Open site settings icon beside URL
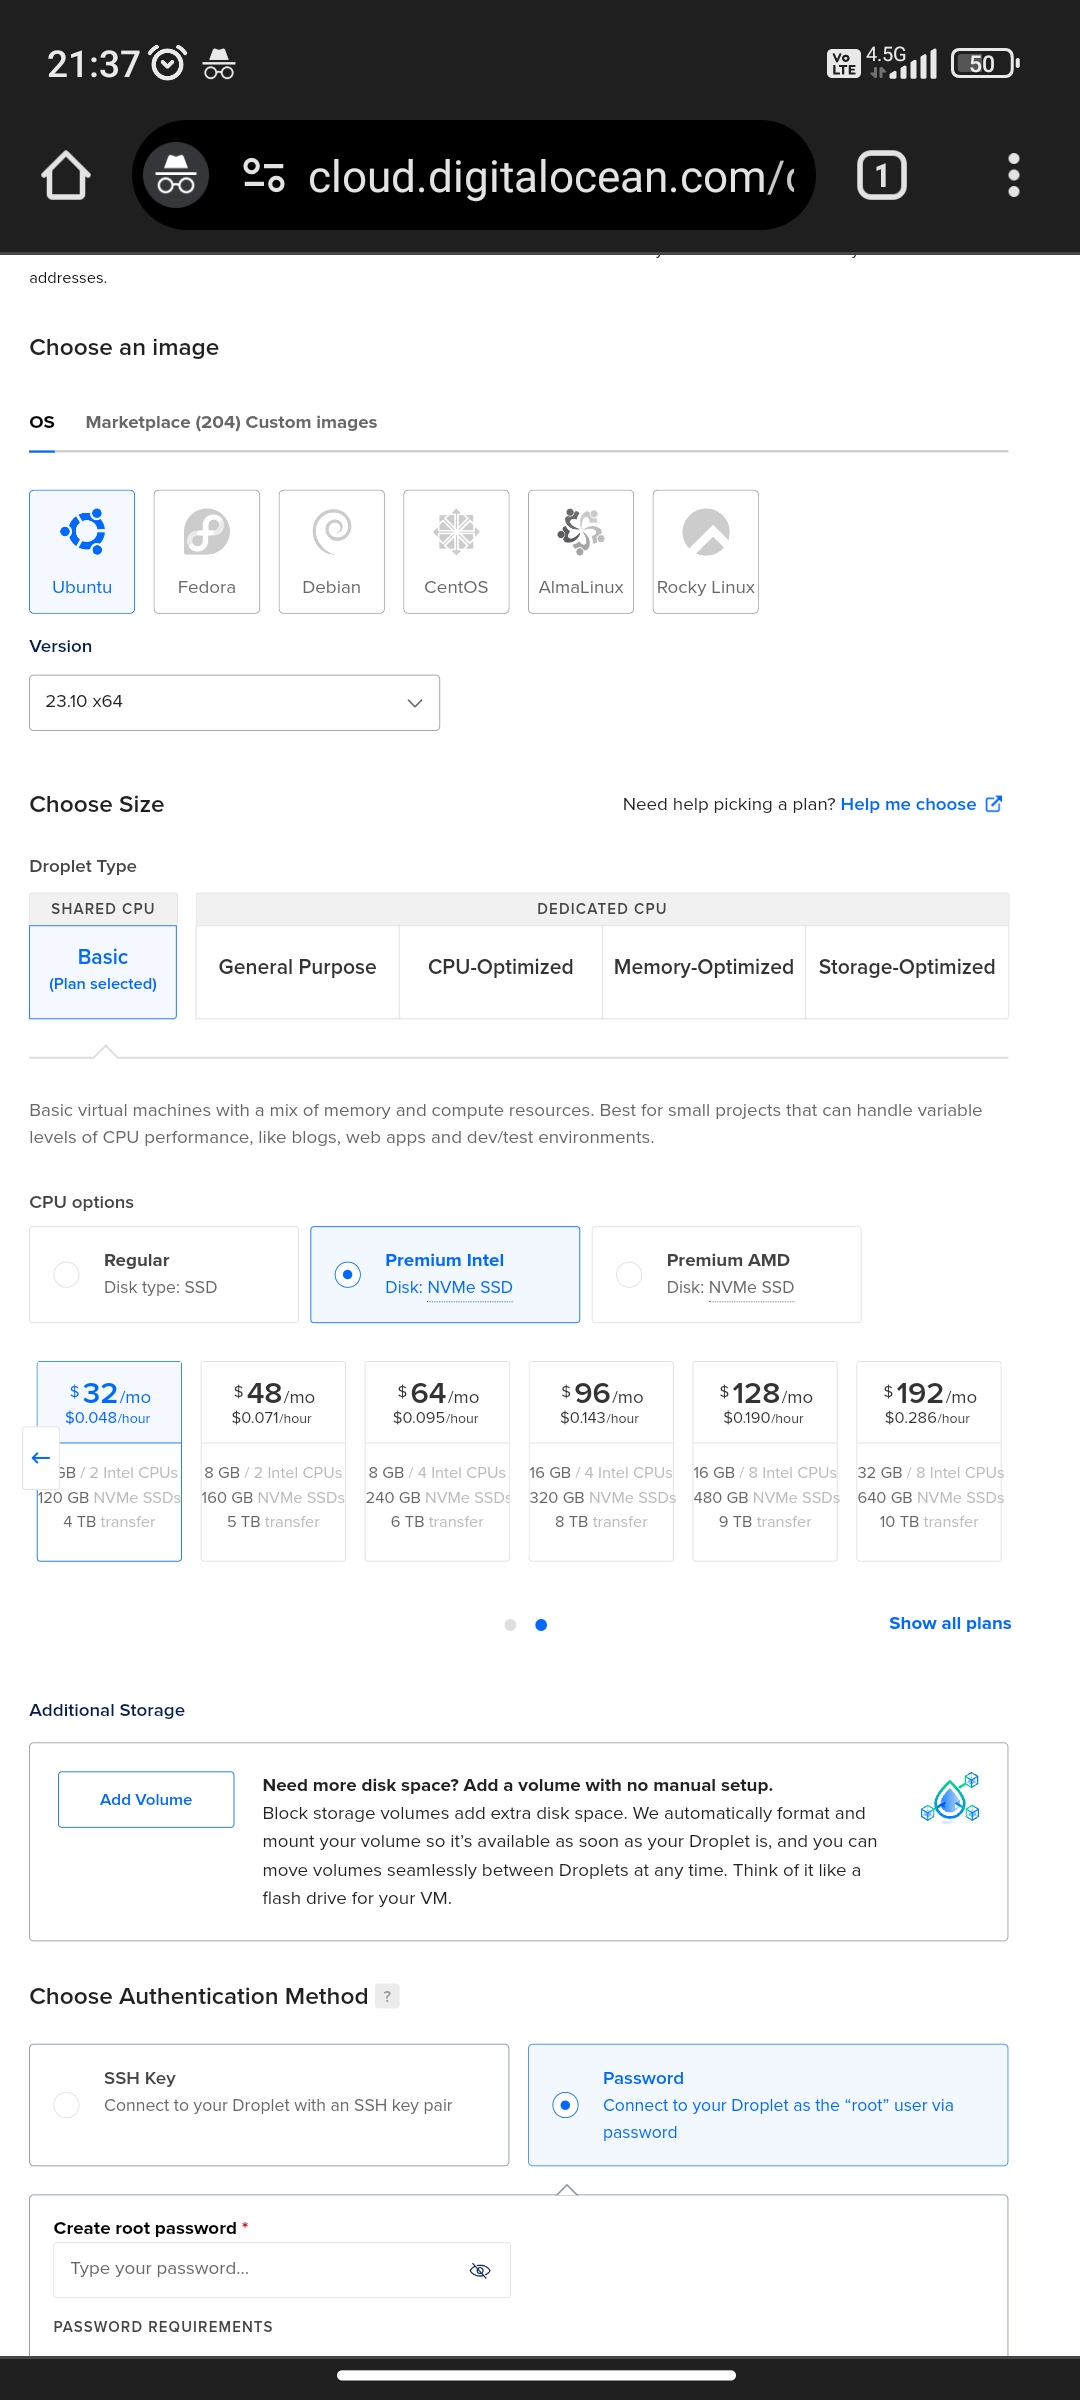 264,176
